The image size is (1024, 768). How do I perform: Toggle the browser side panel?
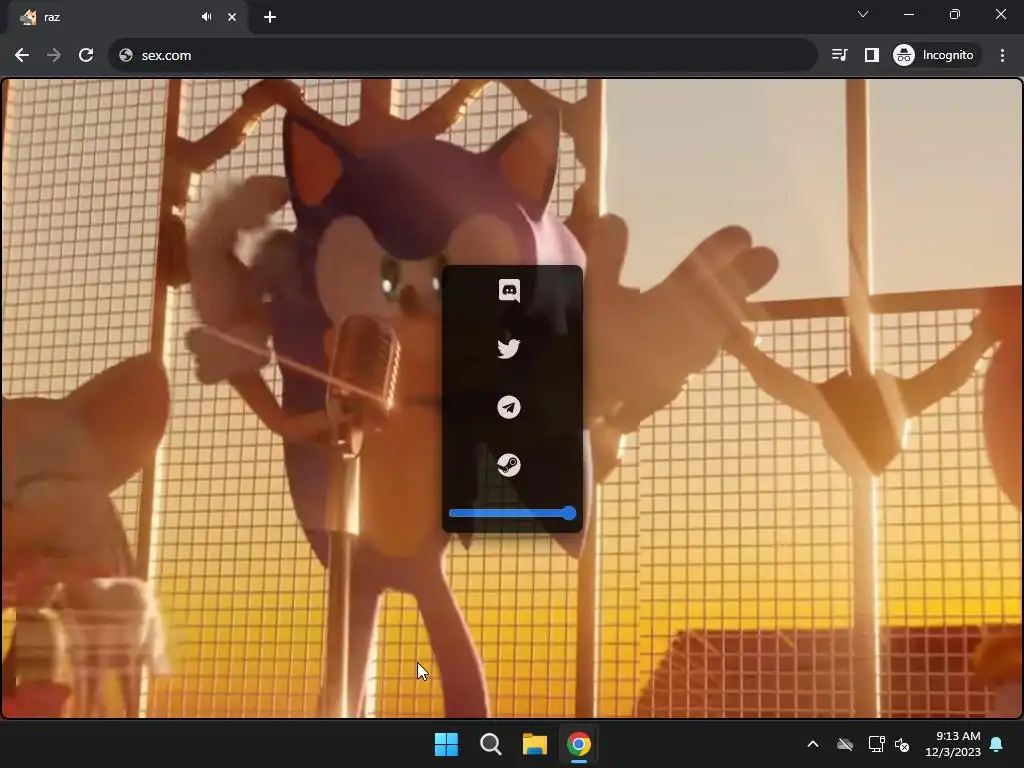coord(872,55)
